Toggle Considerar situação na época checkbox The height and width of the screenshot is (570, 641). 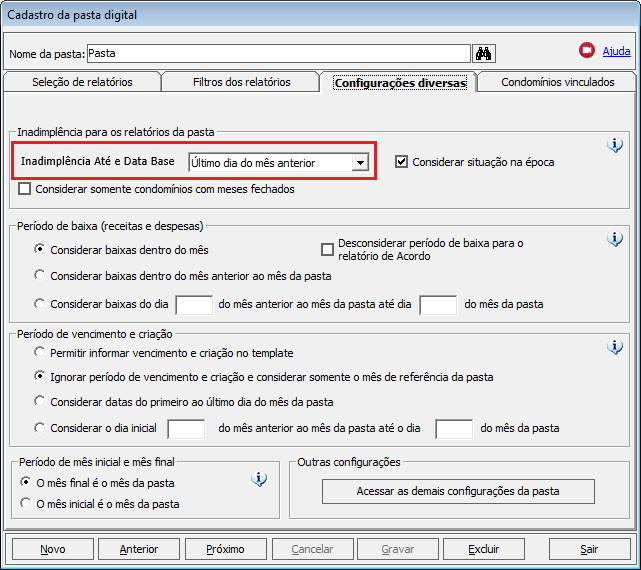point(401,162)
